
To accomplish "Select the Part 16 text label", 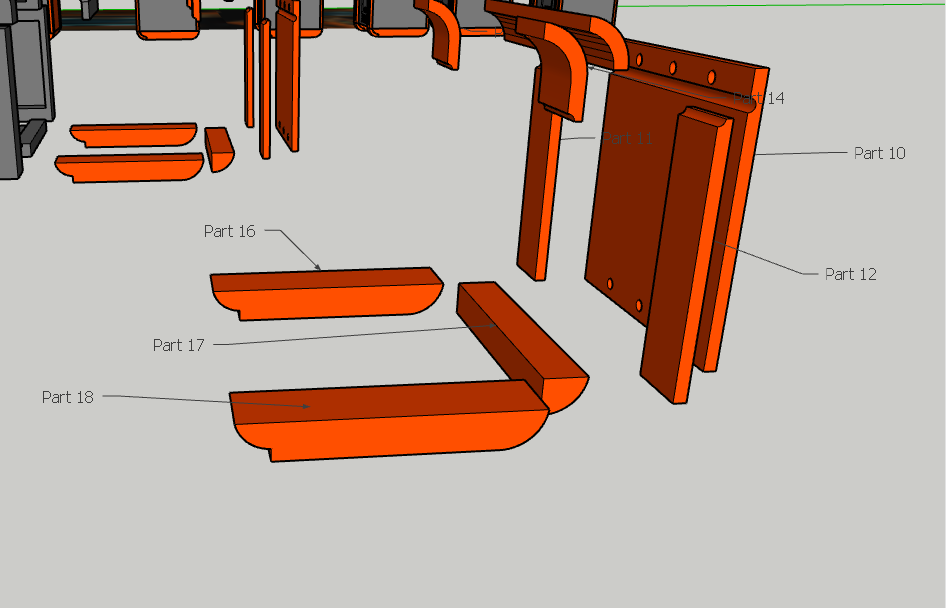I will tap(229, 231).
